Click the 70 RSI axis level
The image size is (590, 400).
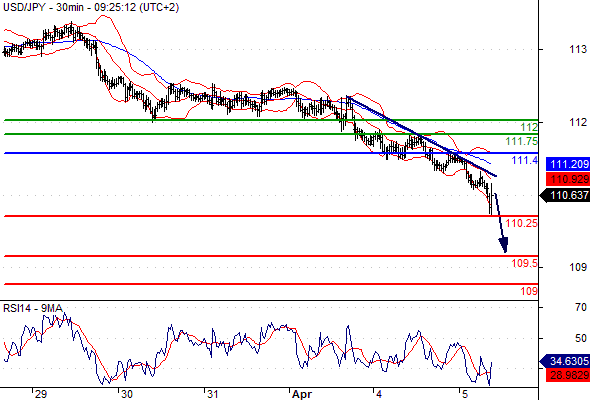coord(581,307)
